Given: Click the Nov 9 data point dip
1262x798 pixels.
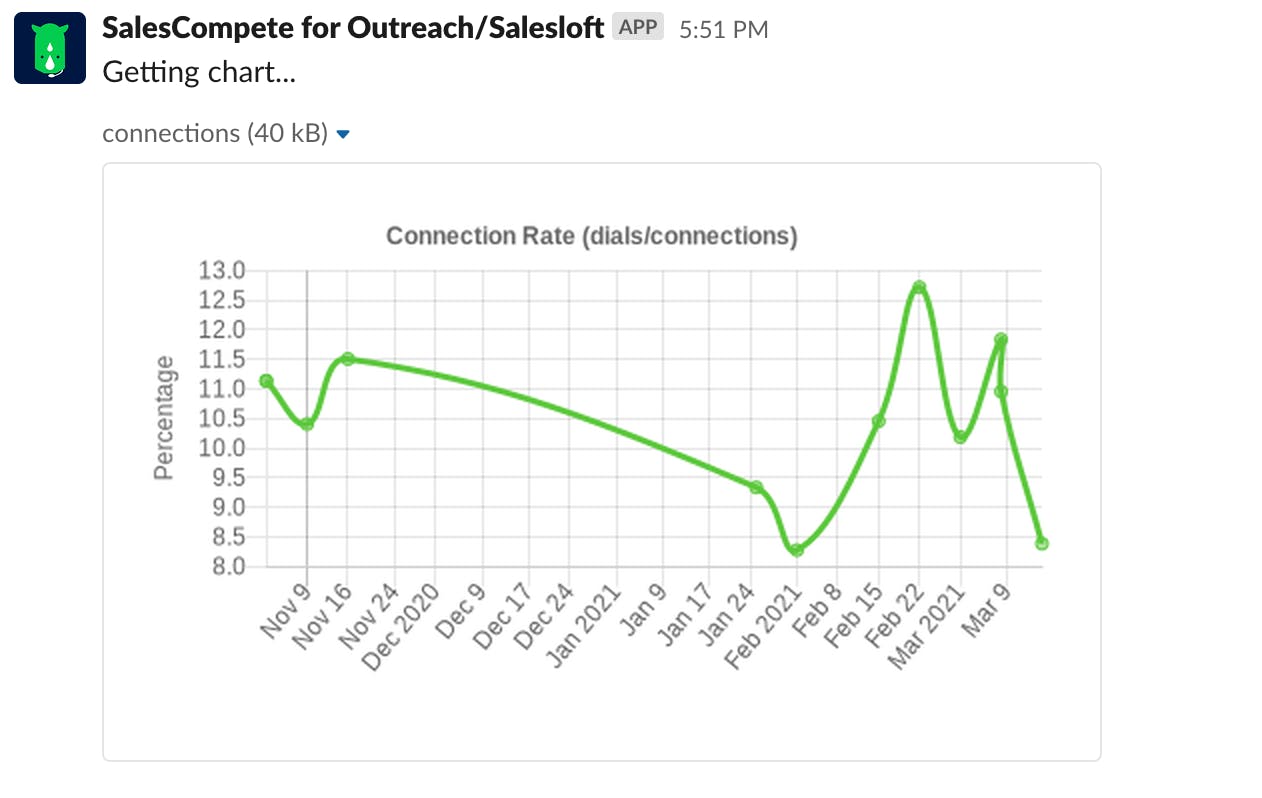Looking at the screenshot, I should coord(307,424).
